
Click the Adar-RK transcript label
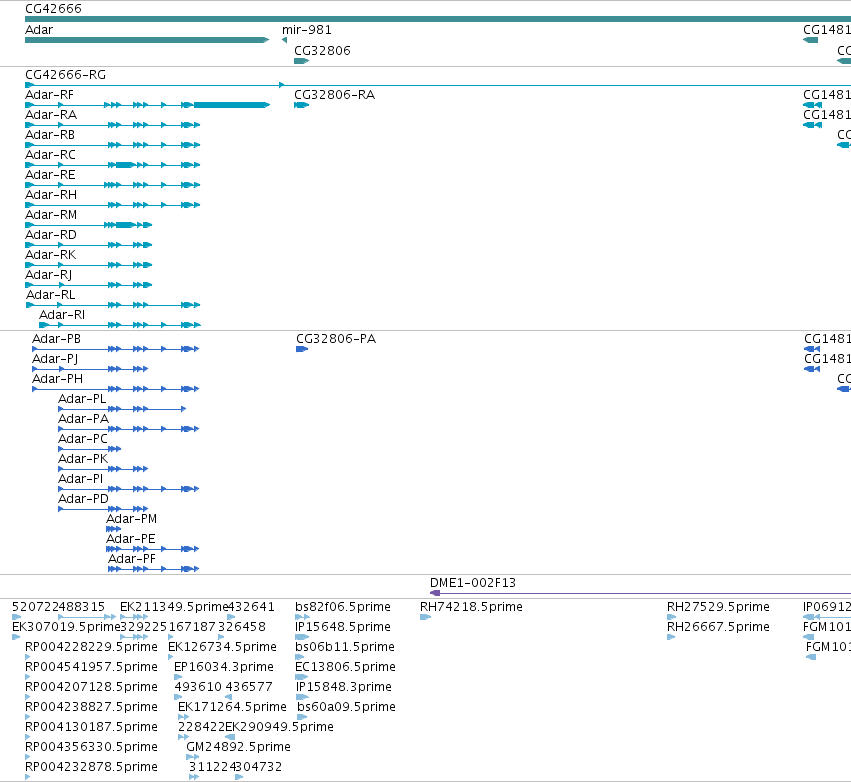50,255
